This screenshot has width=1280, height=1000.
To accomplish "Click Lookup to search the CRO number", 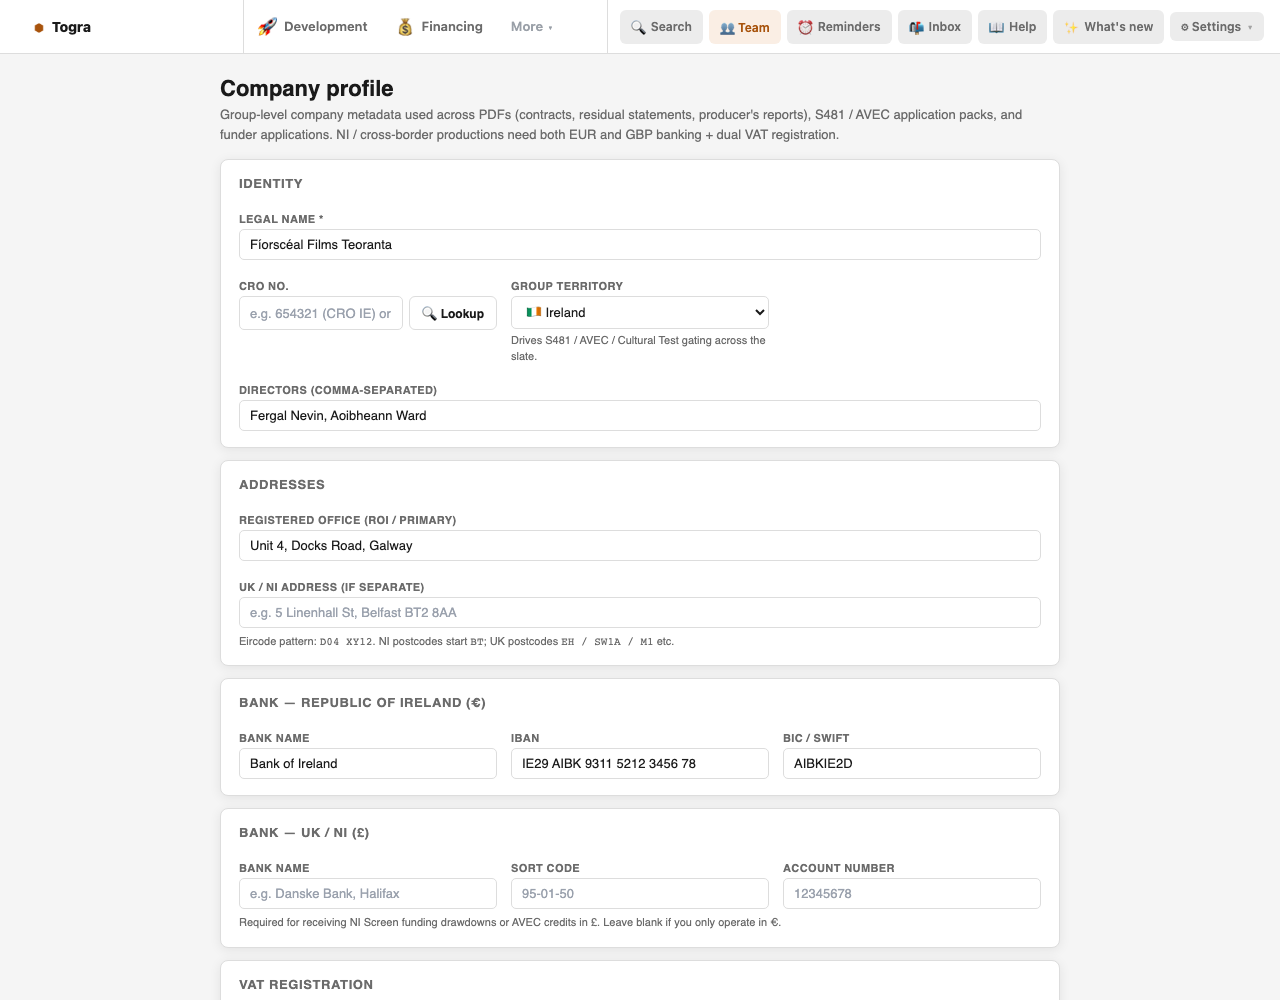I will (x=453, y=313).
